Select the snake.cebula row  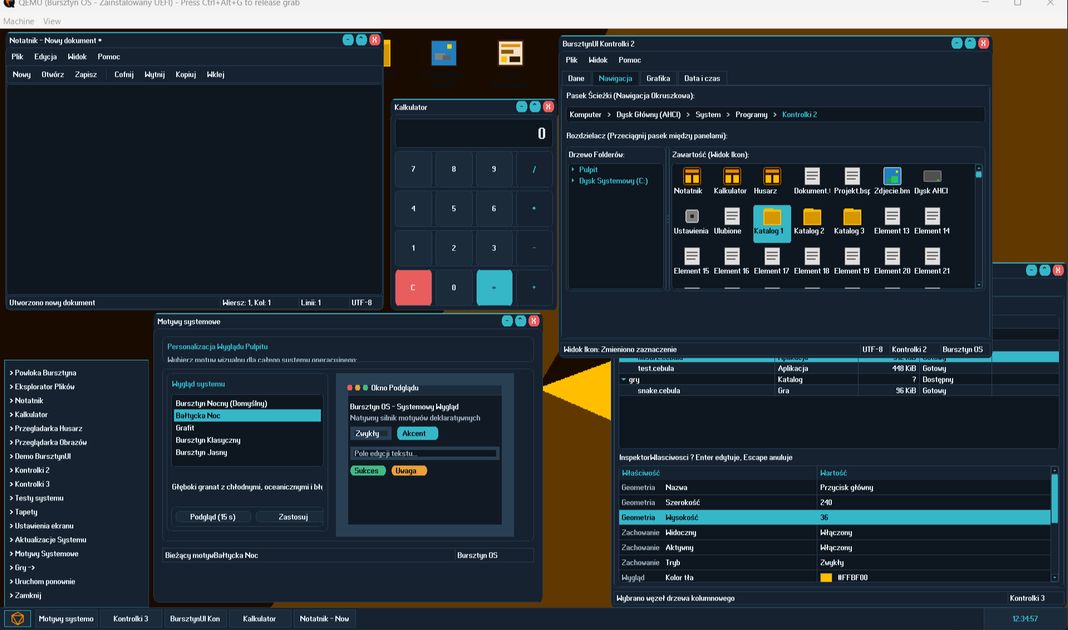click(x=838, y=391)
